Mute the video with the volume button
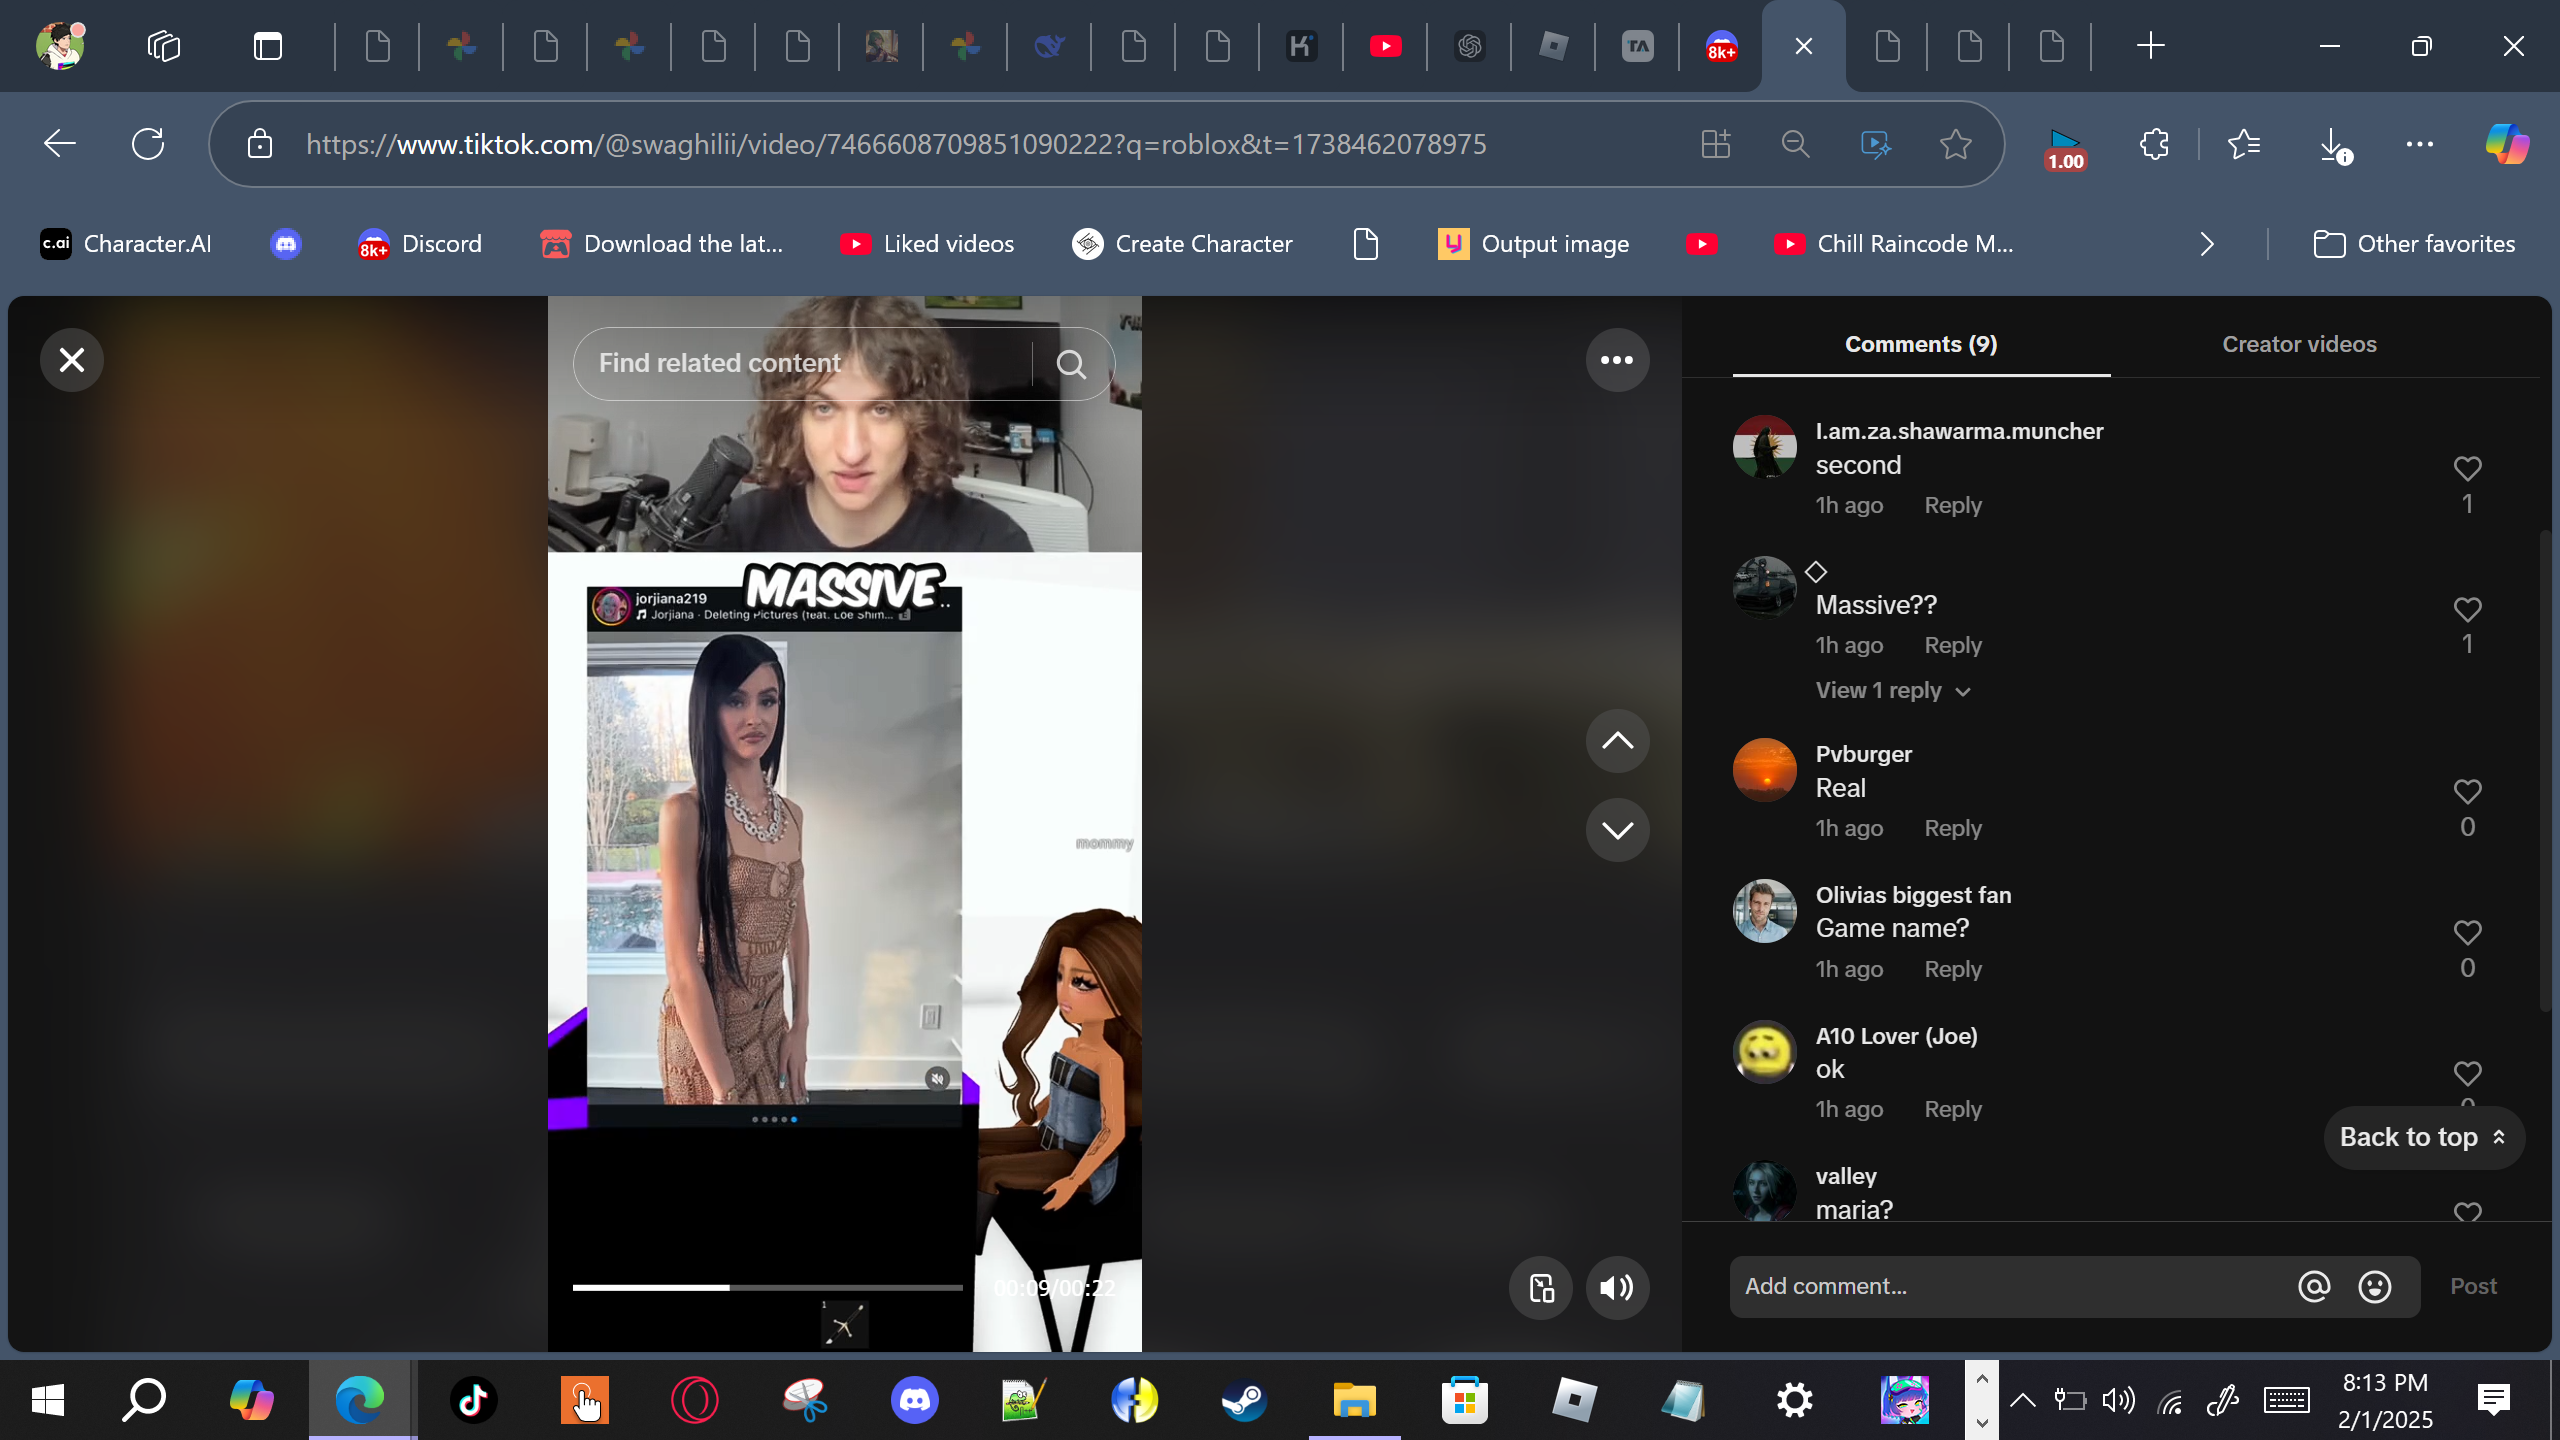The height and width of the screenshot is (1440, 2560). coord(1616,1288)
